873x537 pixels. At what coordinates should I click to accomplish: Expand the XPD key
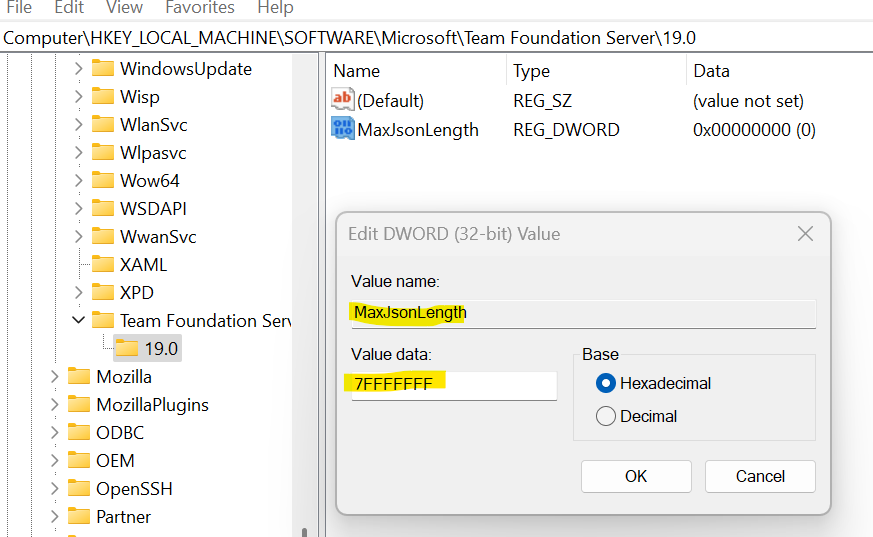click(x=79, y=292)
